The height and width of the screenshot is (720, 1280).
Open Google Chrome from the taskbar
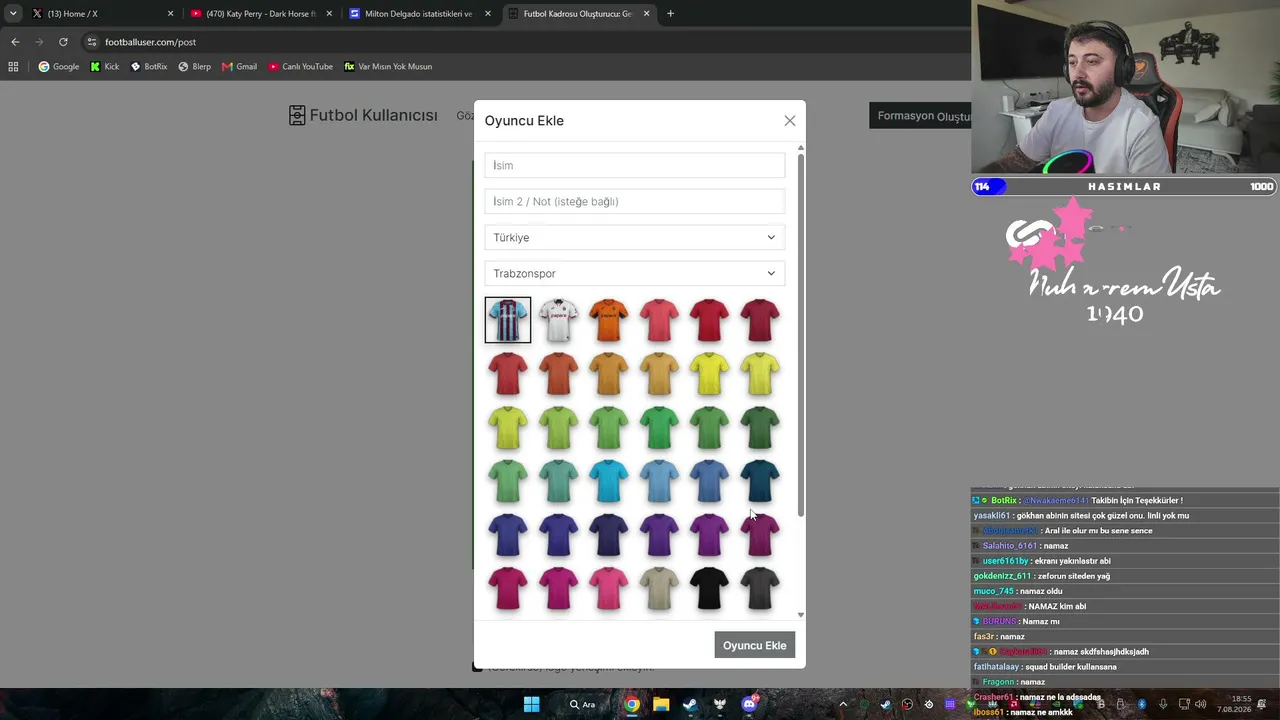[632, 704]
